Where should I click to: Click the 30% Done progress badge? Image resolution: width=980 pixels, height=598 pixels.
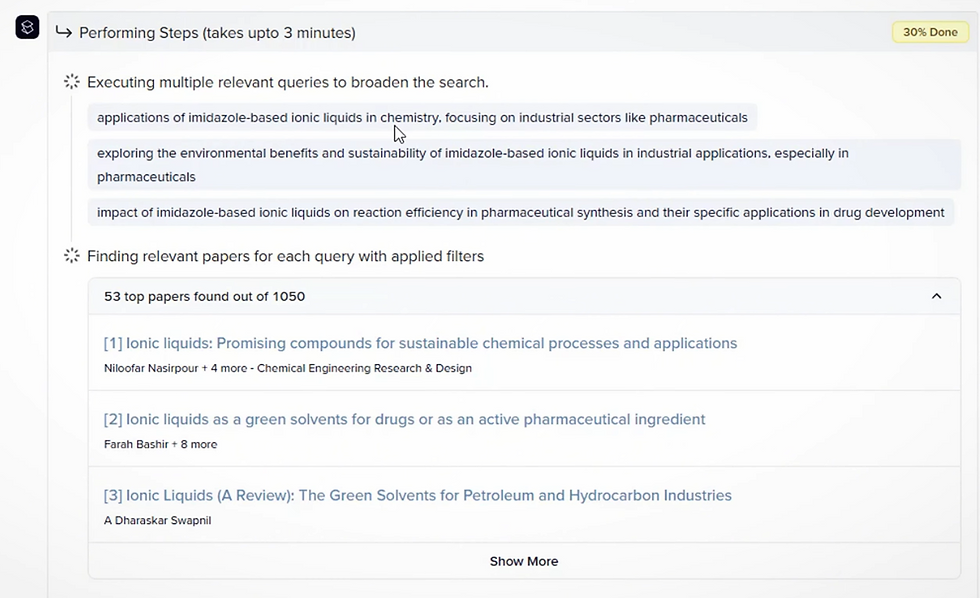(929, 32)
